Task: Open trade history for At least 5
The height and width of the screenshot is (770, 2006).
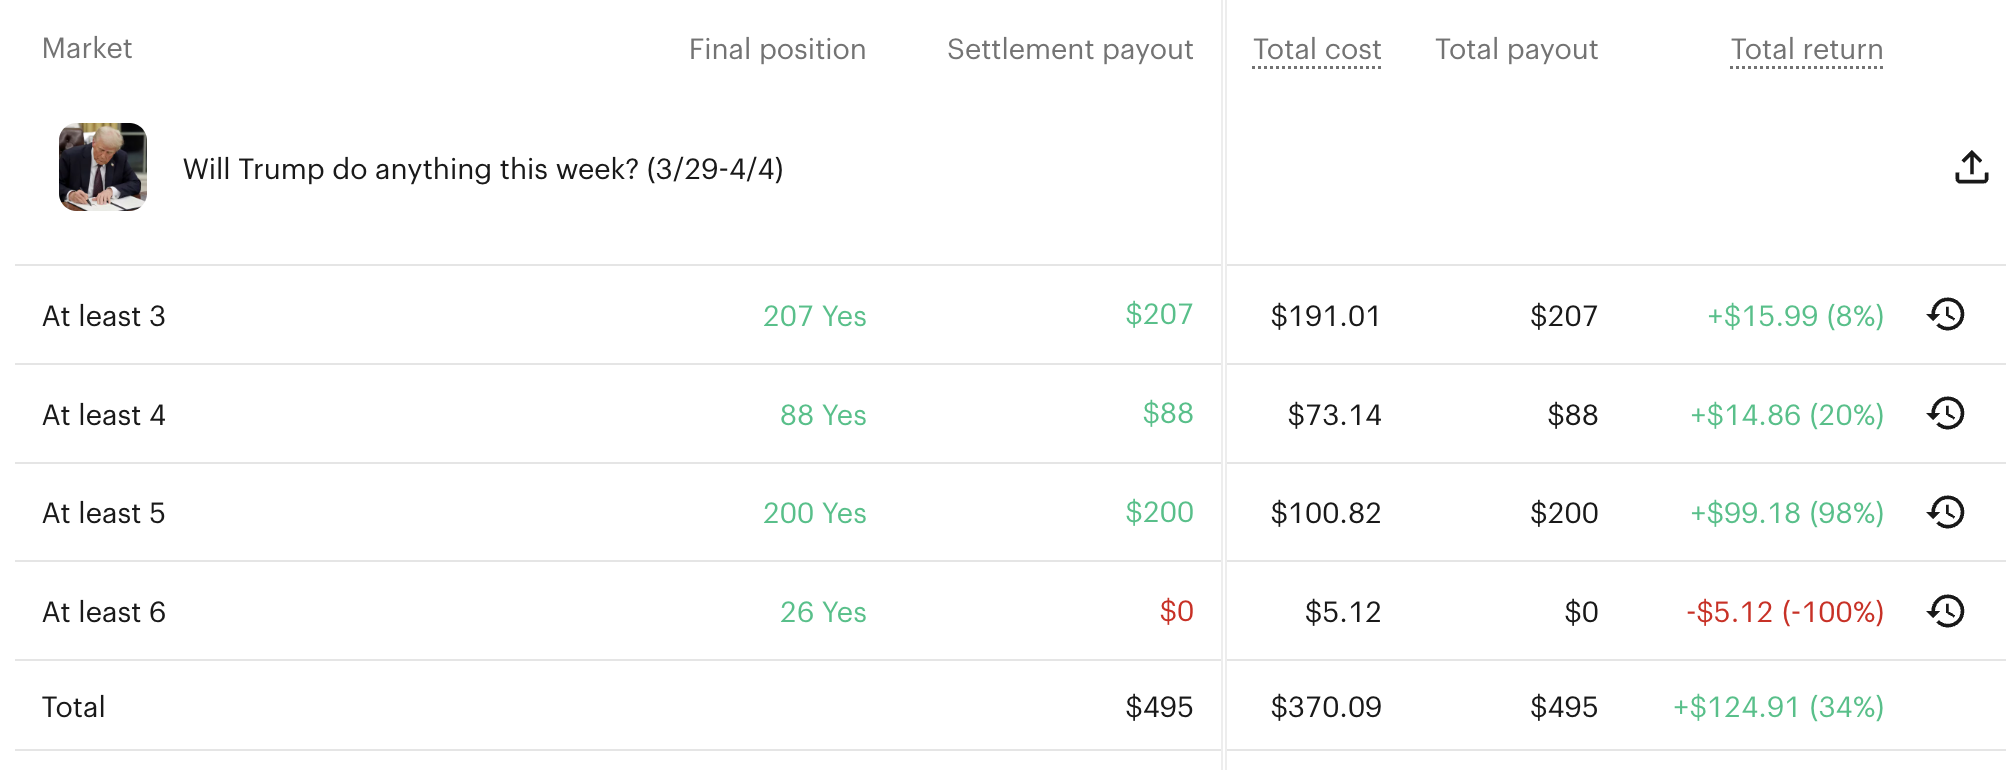Action: [1945, 512]
